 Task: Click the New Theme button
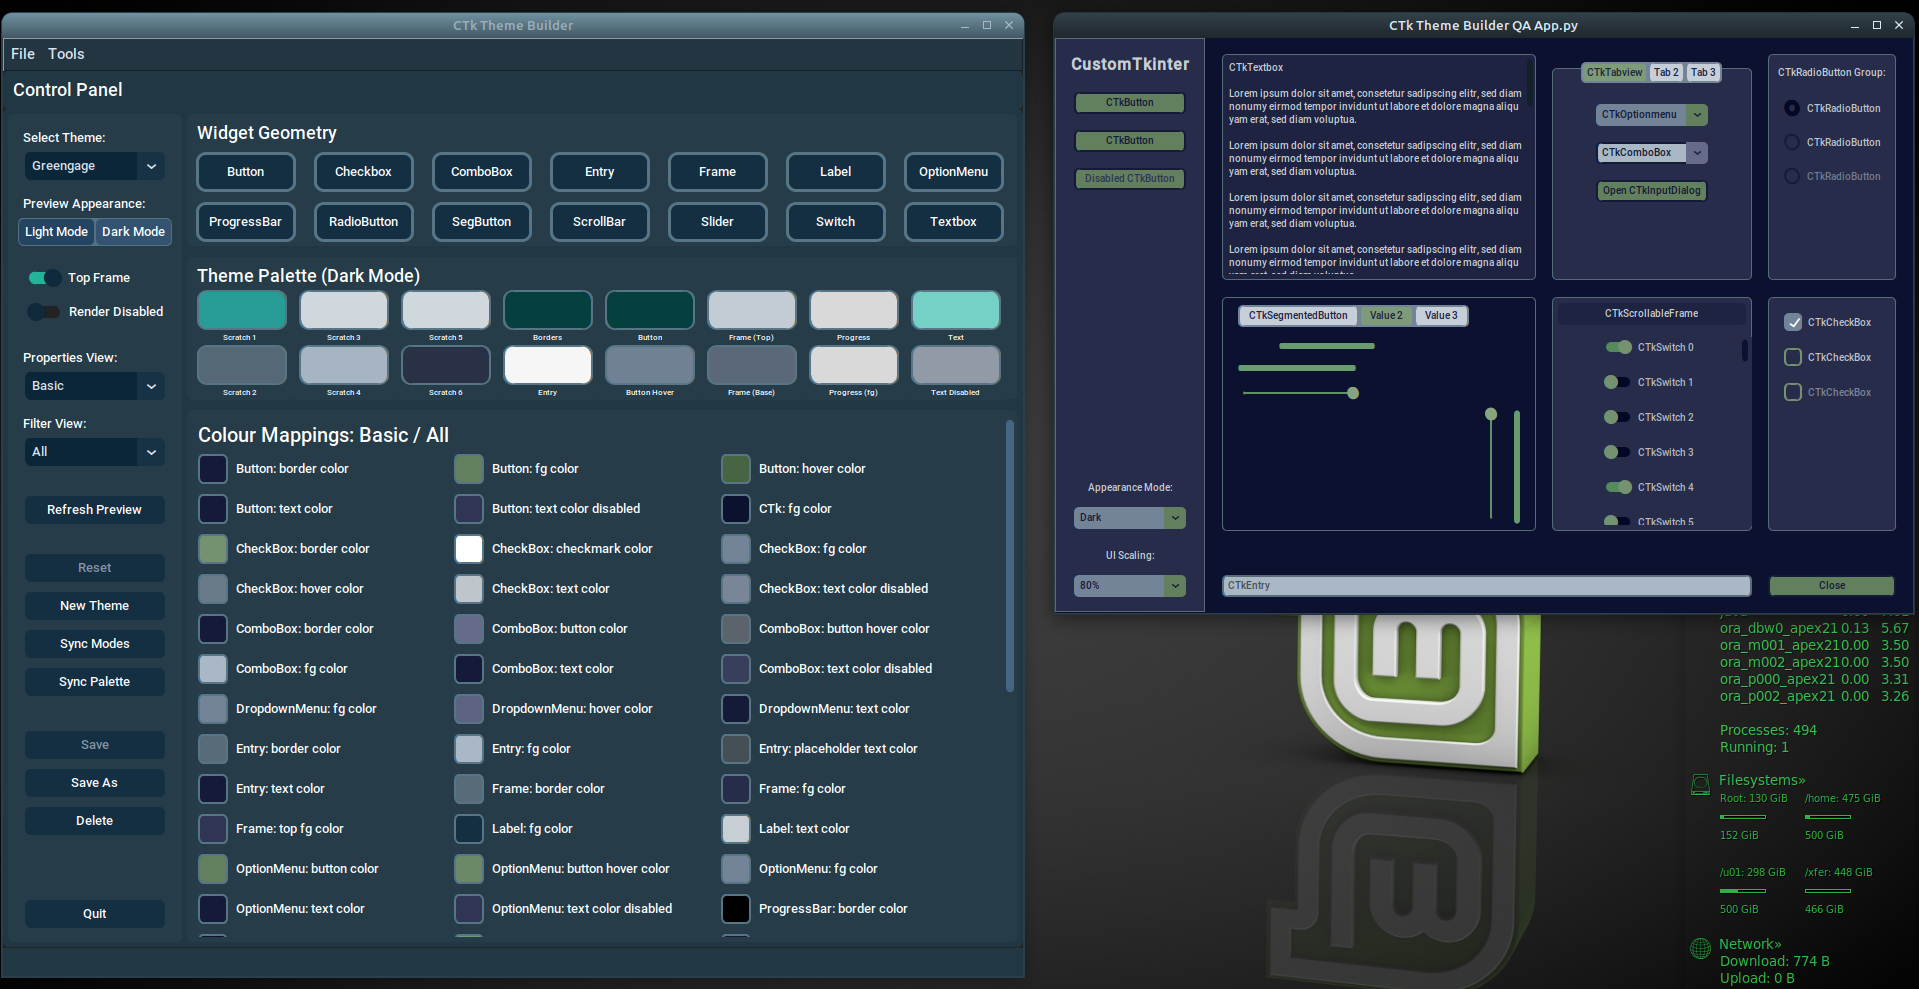click(x=94, y=605)
